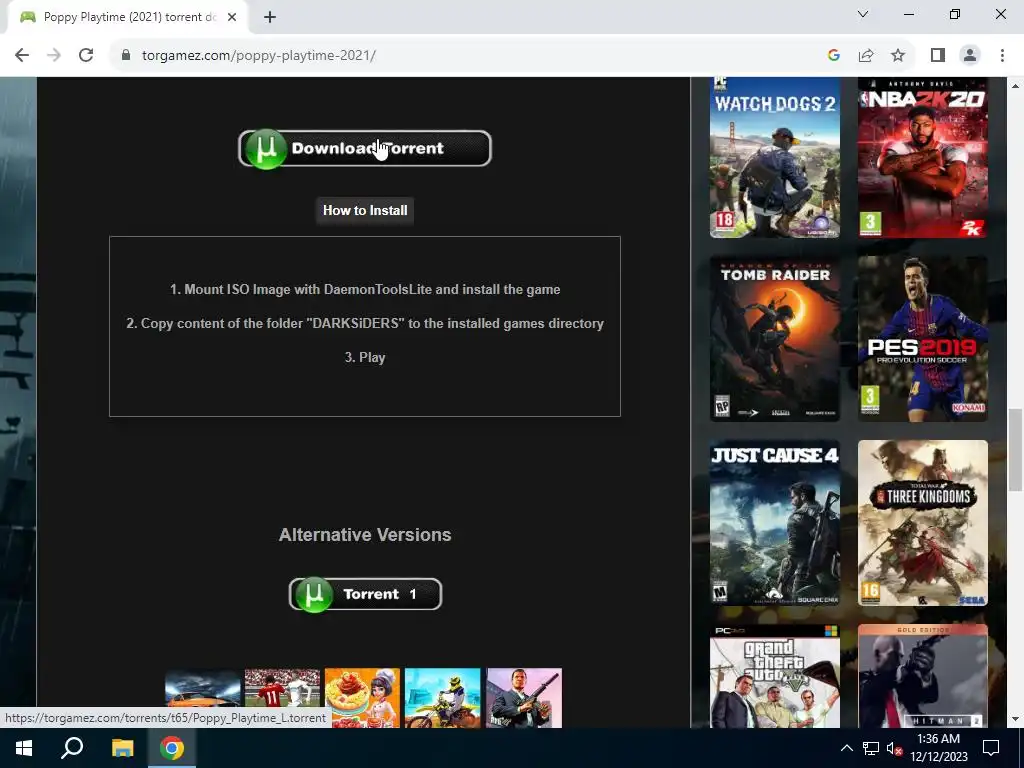Open the Hitman 2 cover

click(923, 676)
